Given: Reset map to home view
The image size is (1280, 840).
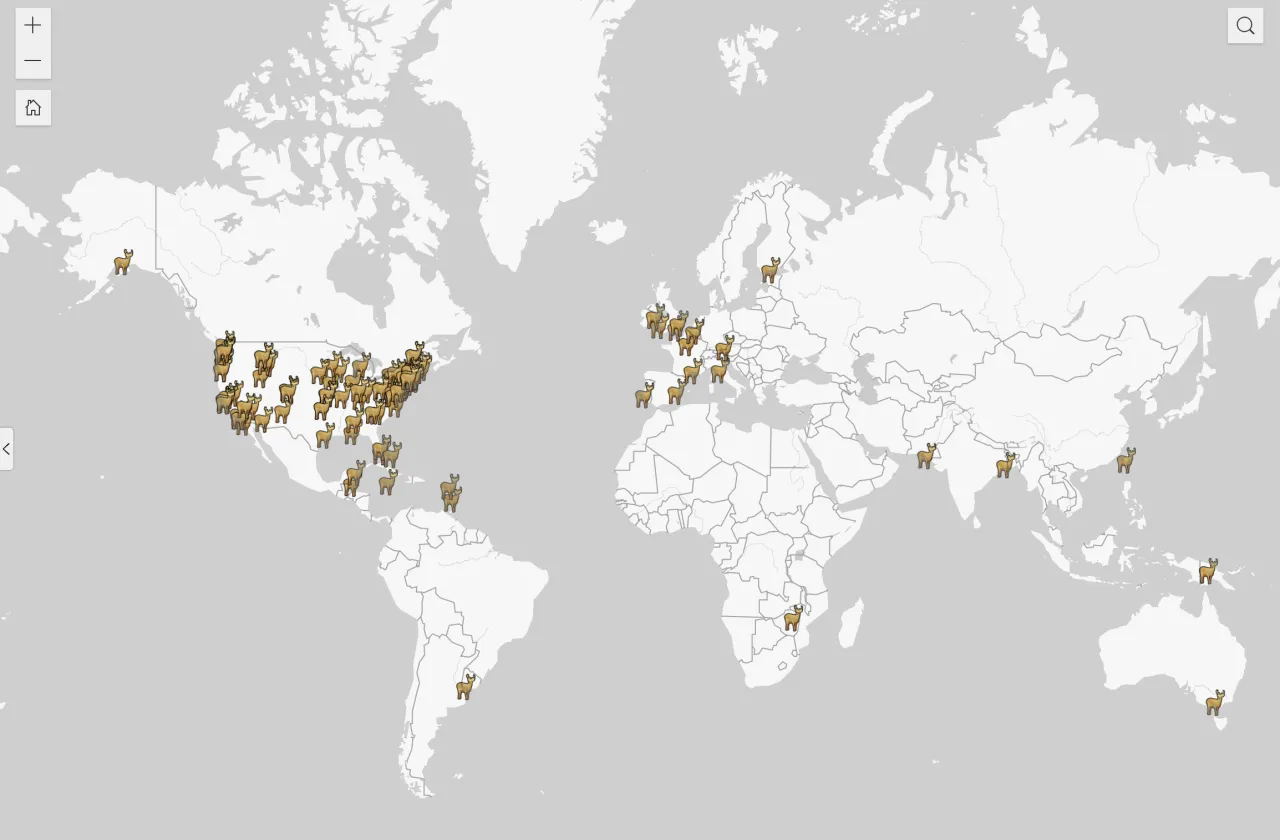Looking at the screenshot, I should coord(33,108).
